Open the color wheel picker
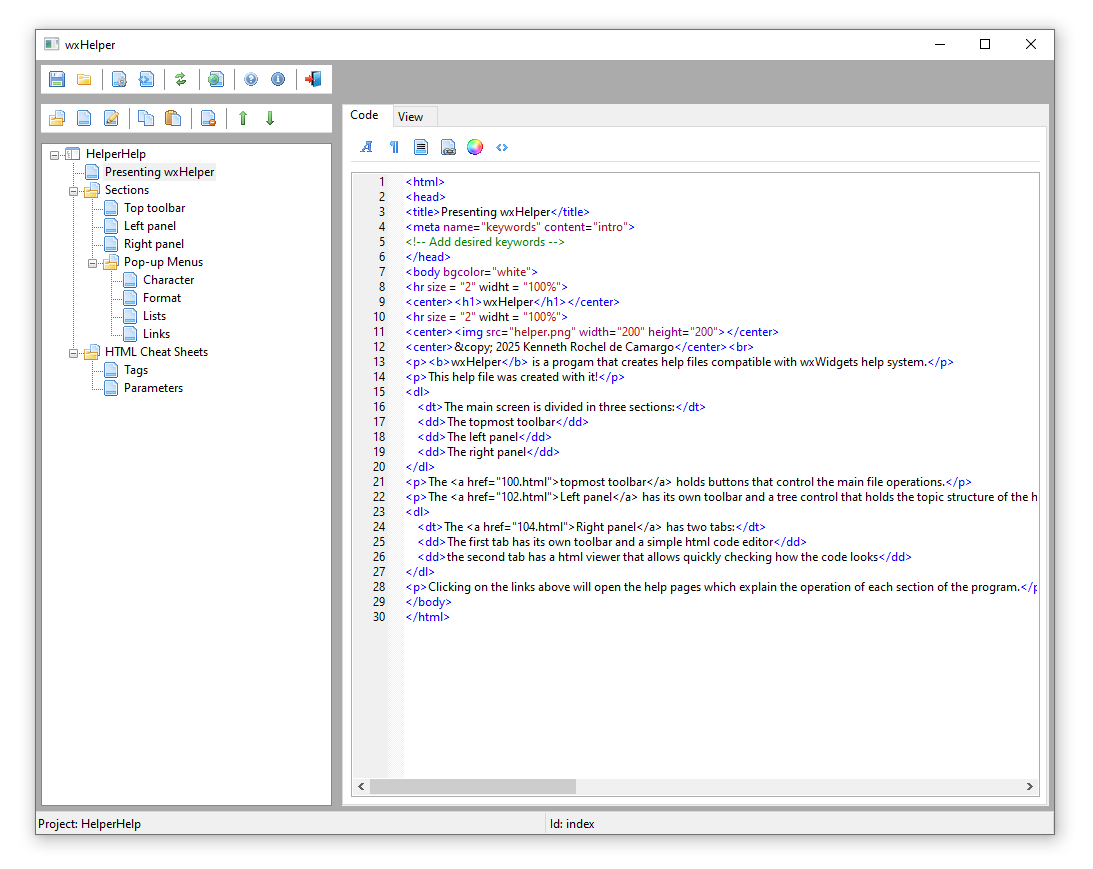Viewport: 1093px width, 869px height. 475,147
